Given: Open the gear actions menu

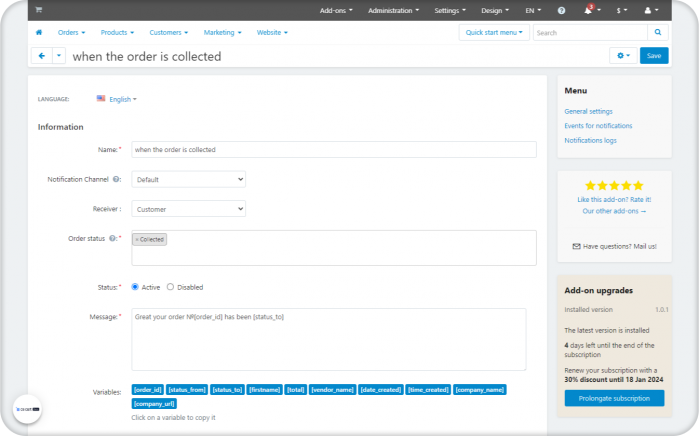Looking at the screenshot, I should [x=623, y=56].
